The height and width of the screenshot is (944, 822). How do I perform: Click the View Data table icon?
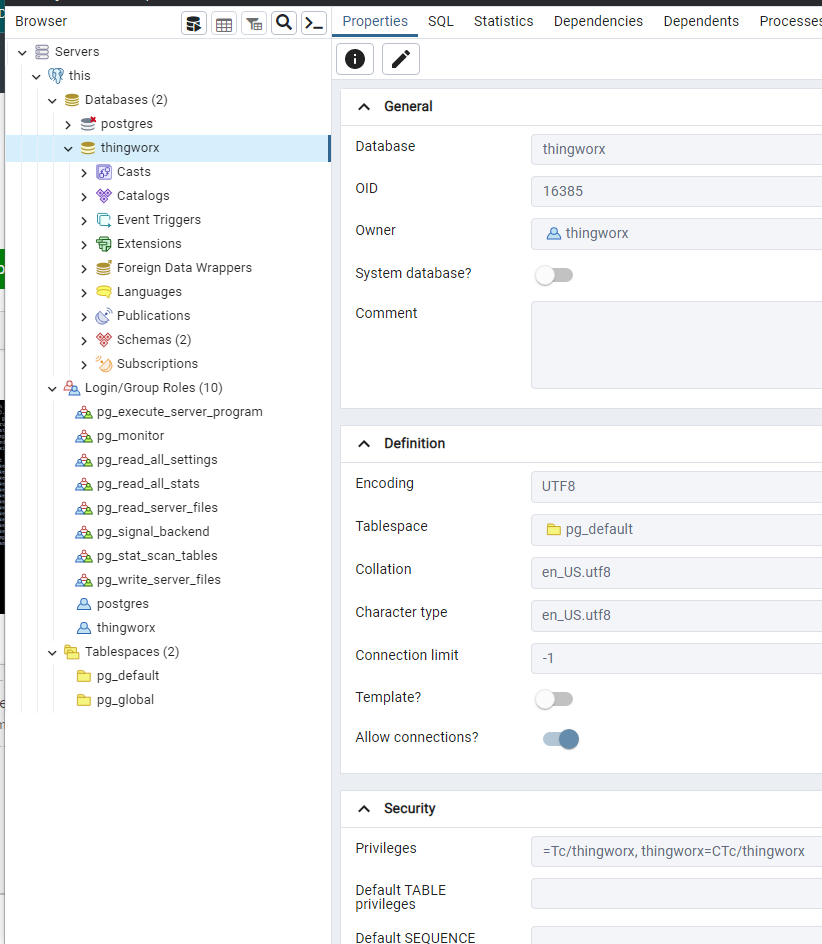coord(224,23)
